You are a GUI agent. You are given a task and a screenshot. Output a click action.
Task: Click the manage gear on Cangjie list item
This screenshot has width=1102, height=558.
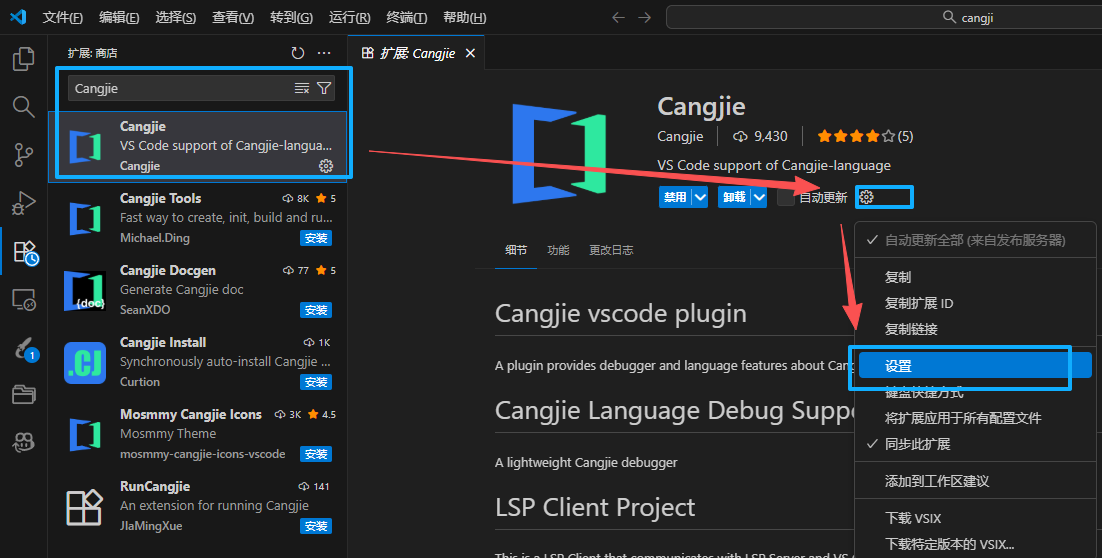pyautogui.click(x=326, y=166)
